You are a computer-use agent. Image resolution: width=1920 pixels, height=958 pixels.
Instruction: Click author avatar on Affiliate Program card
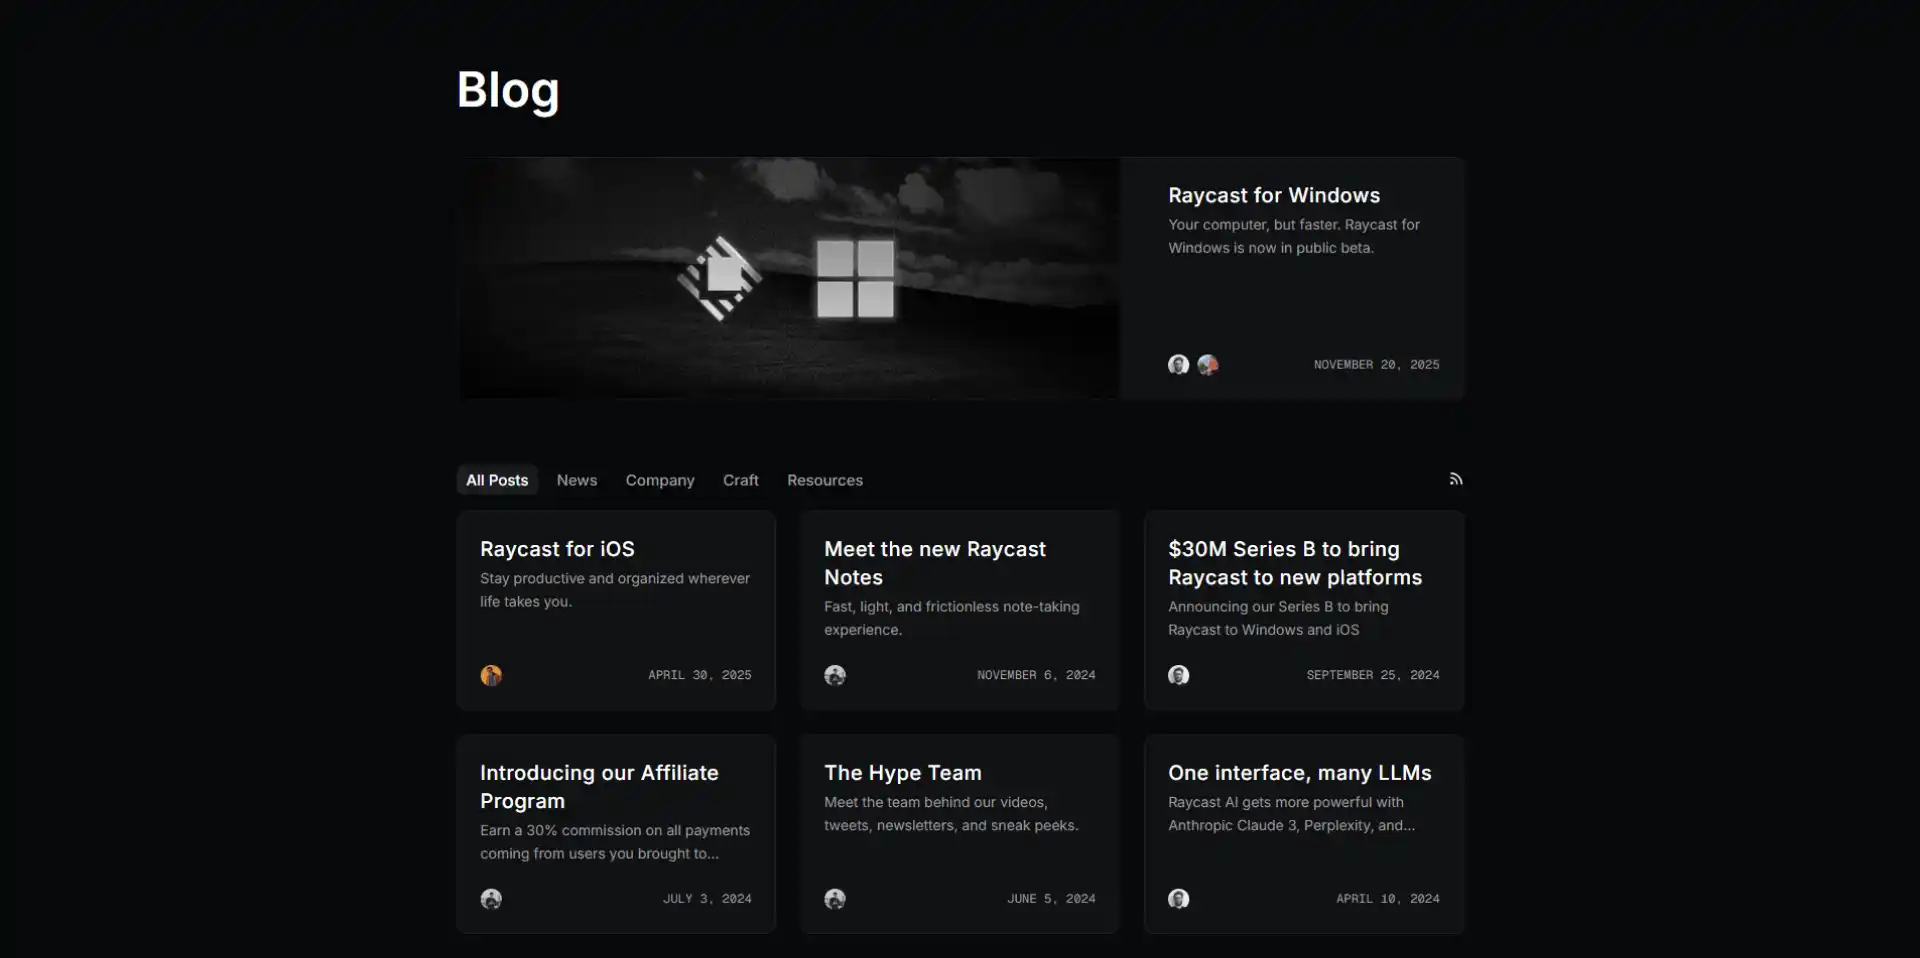(491, 899)
